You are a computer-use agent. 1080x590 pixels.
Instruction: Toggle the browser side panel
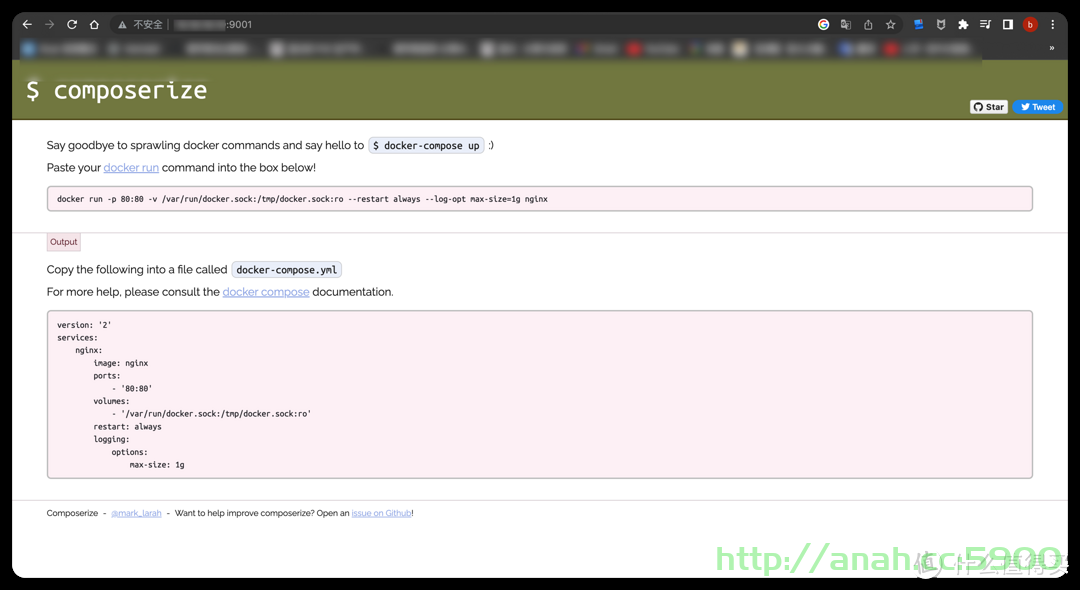pos(1008,25)
